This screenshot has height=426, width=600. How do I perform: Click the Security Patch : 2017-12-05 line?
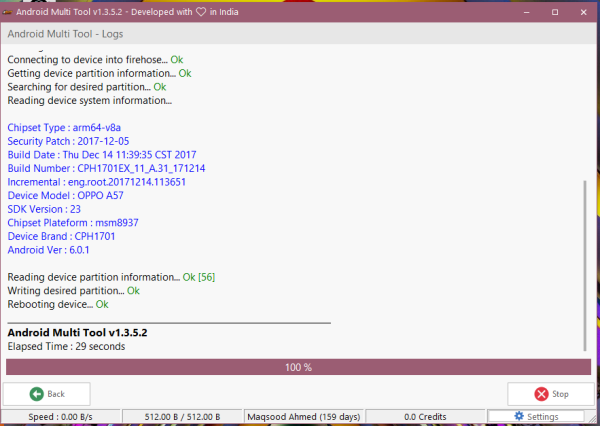[68, 141]
